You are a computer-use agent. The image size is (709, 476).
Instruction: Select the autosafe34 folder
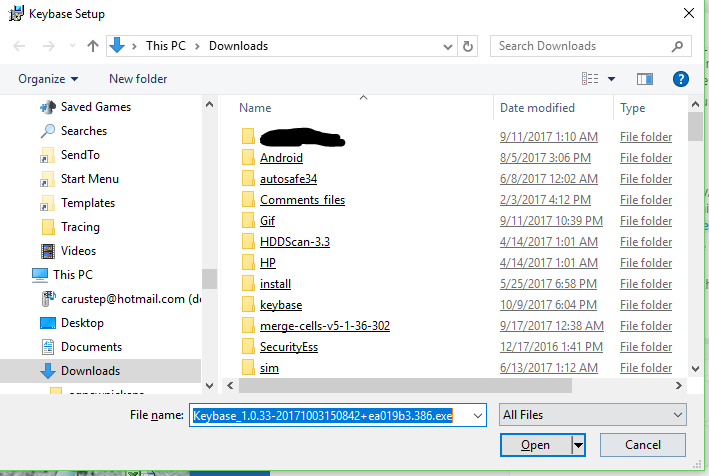[288, 179]
